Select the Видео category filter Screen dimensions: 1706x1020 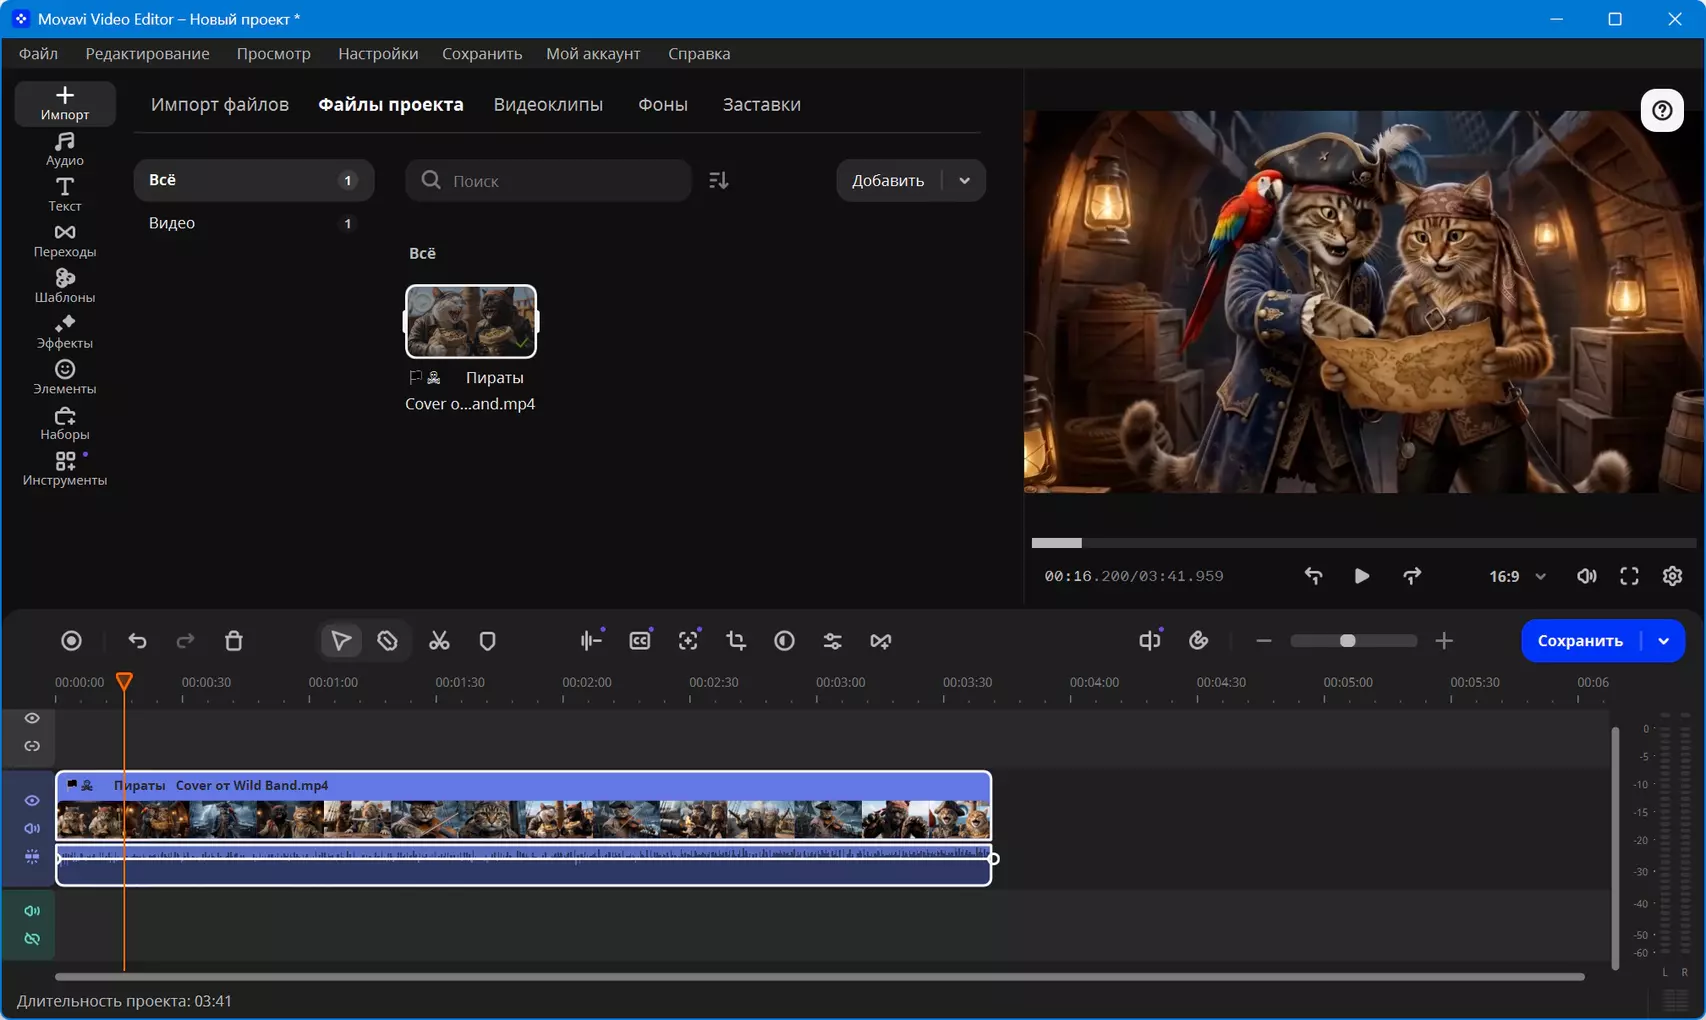254,223
